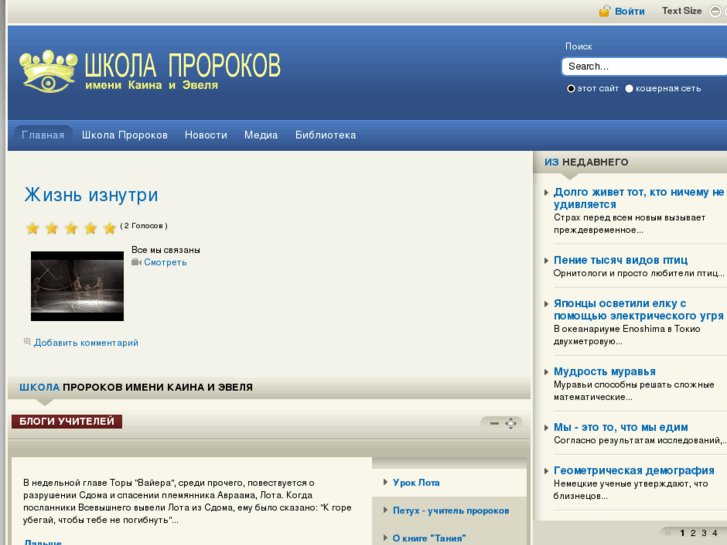Rate article with fourth star
This screenshot has height=545, width=727.
pyautogui.click(x=90, y=228)
